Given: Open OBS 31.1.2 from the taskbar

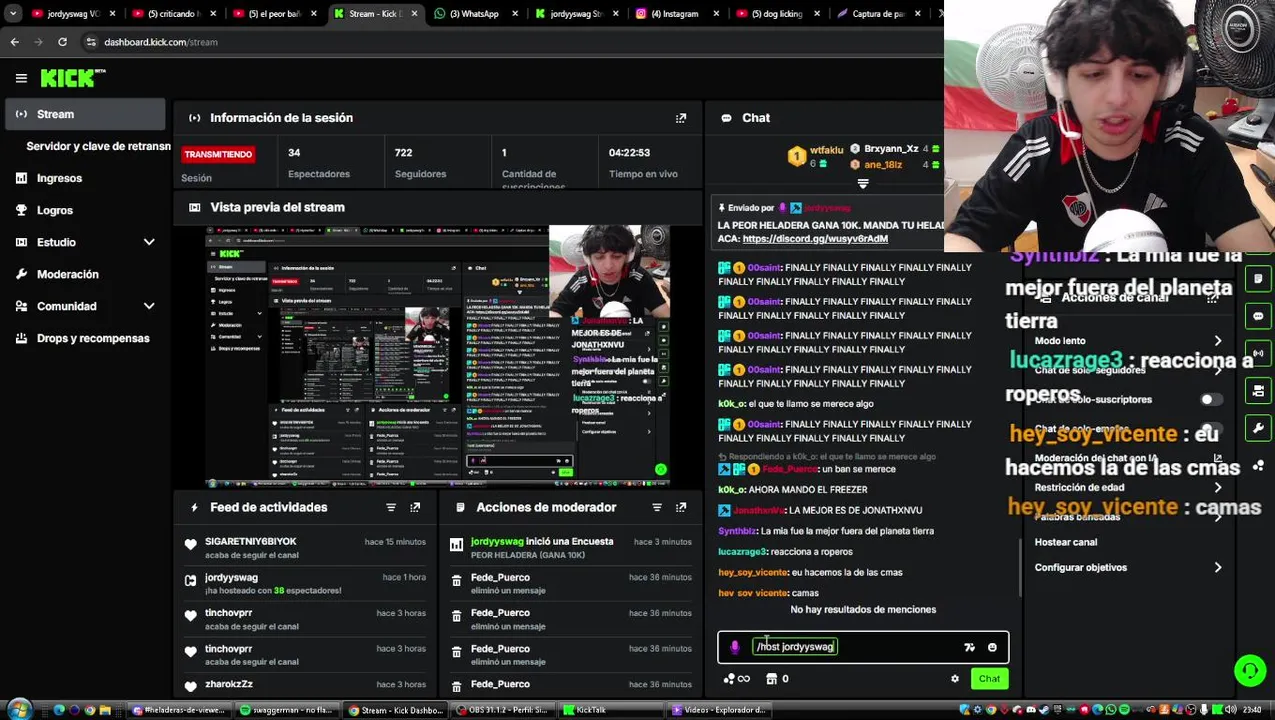Looking at the screenshot, I should 502,710.
